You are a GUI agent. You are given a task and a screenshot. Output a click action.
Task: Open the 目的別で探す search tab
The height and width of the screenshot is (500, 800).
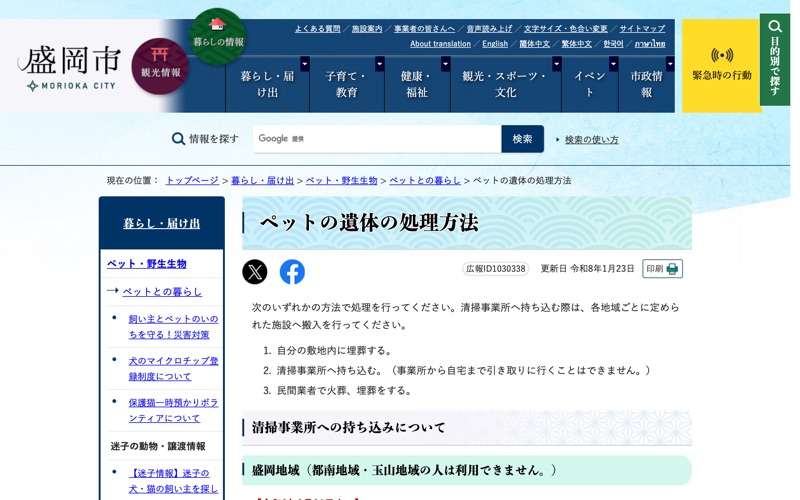pyautogui.click(x=775, y=60)
